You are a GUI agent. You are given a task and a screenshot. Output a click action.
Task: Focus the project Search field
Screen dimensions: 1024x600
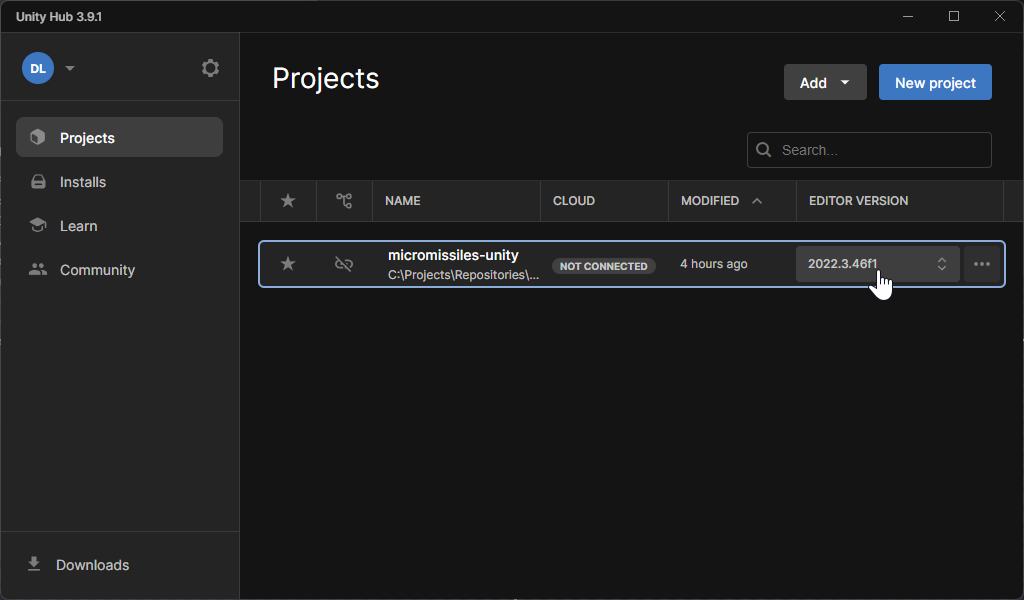click(869, 150)
